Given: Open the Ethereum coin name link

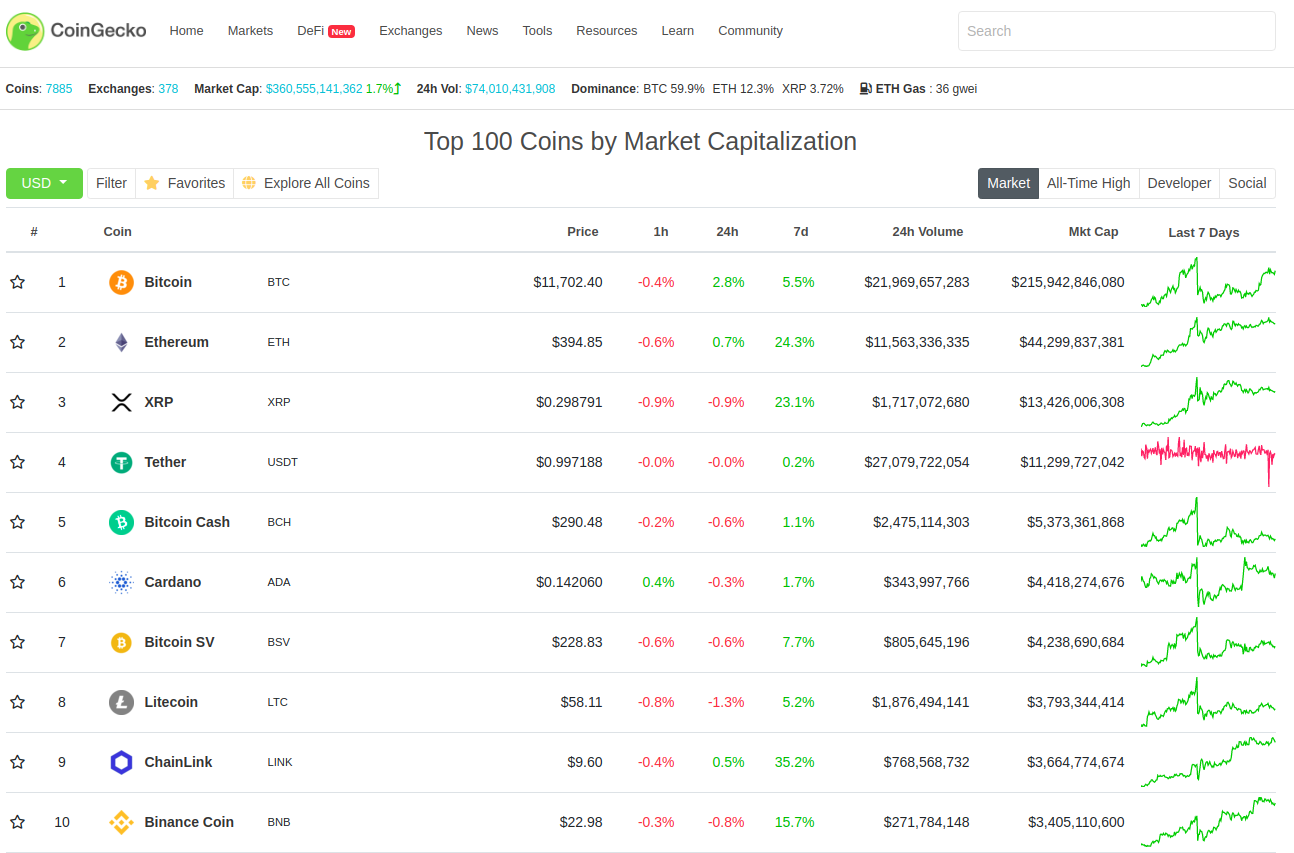Looking at the screenshot, I should click(x=176, y=342).
